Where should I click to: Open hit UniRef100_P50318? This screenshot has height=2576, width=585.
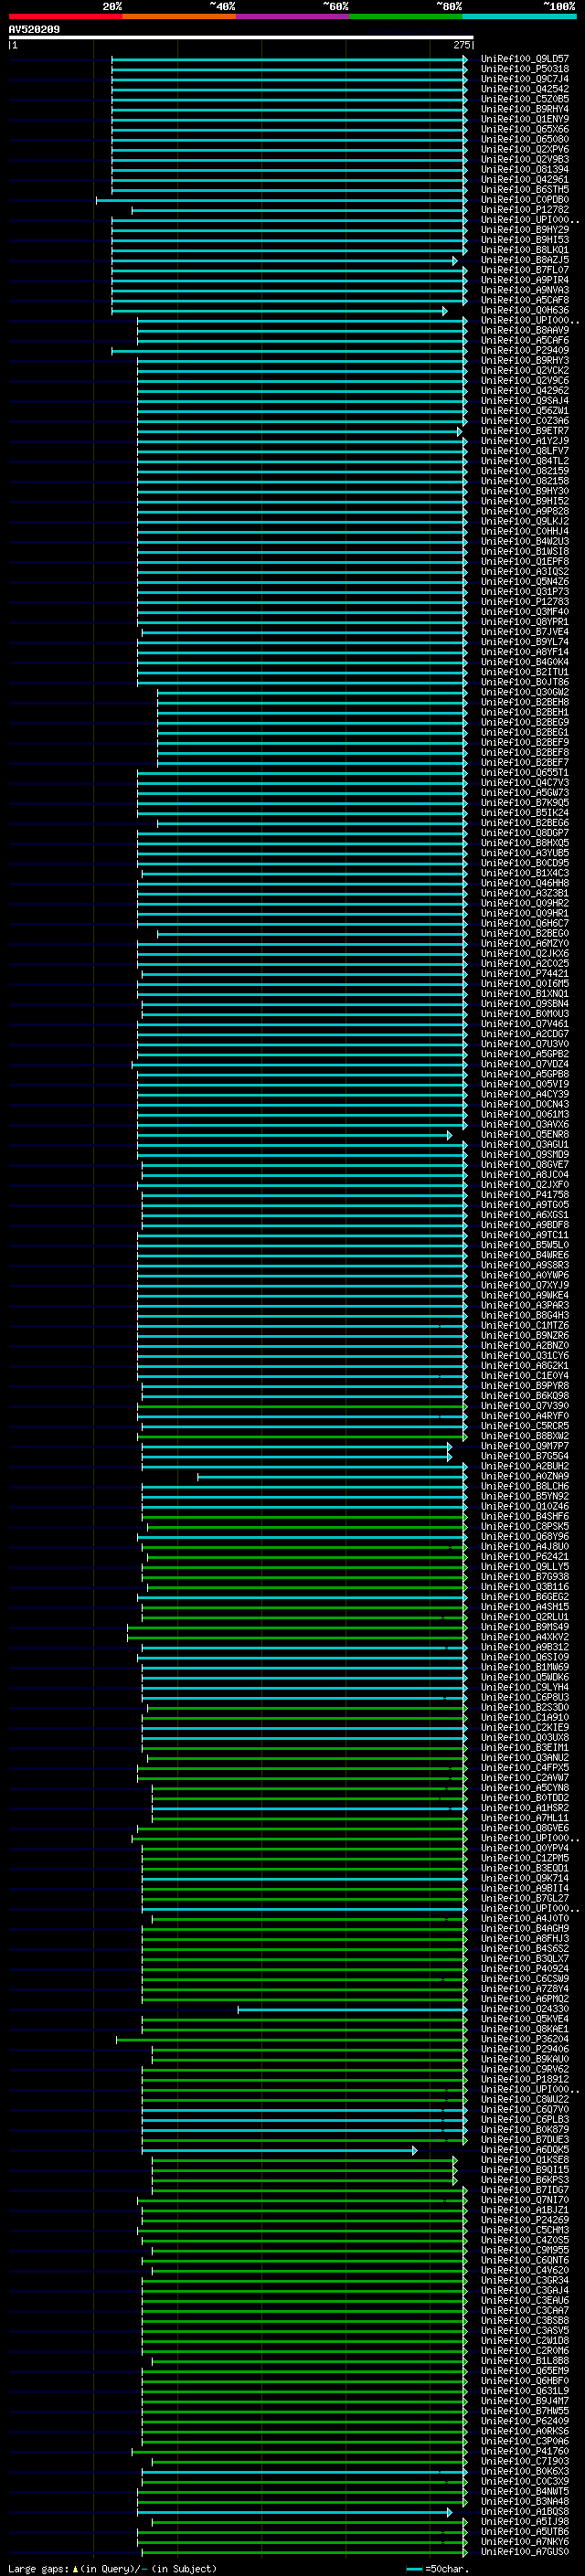(x=524, y=69)
